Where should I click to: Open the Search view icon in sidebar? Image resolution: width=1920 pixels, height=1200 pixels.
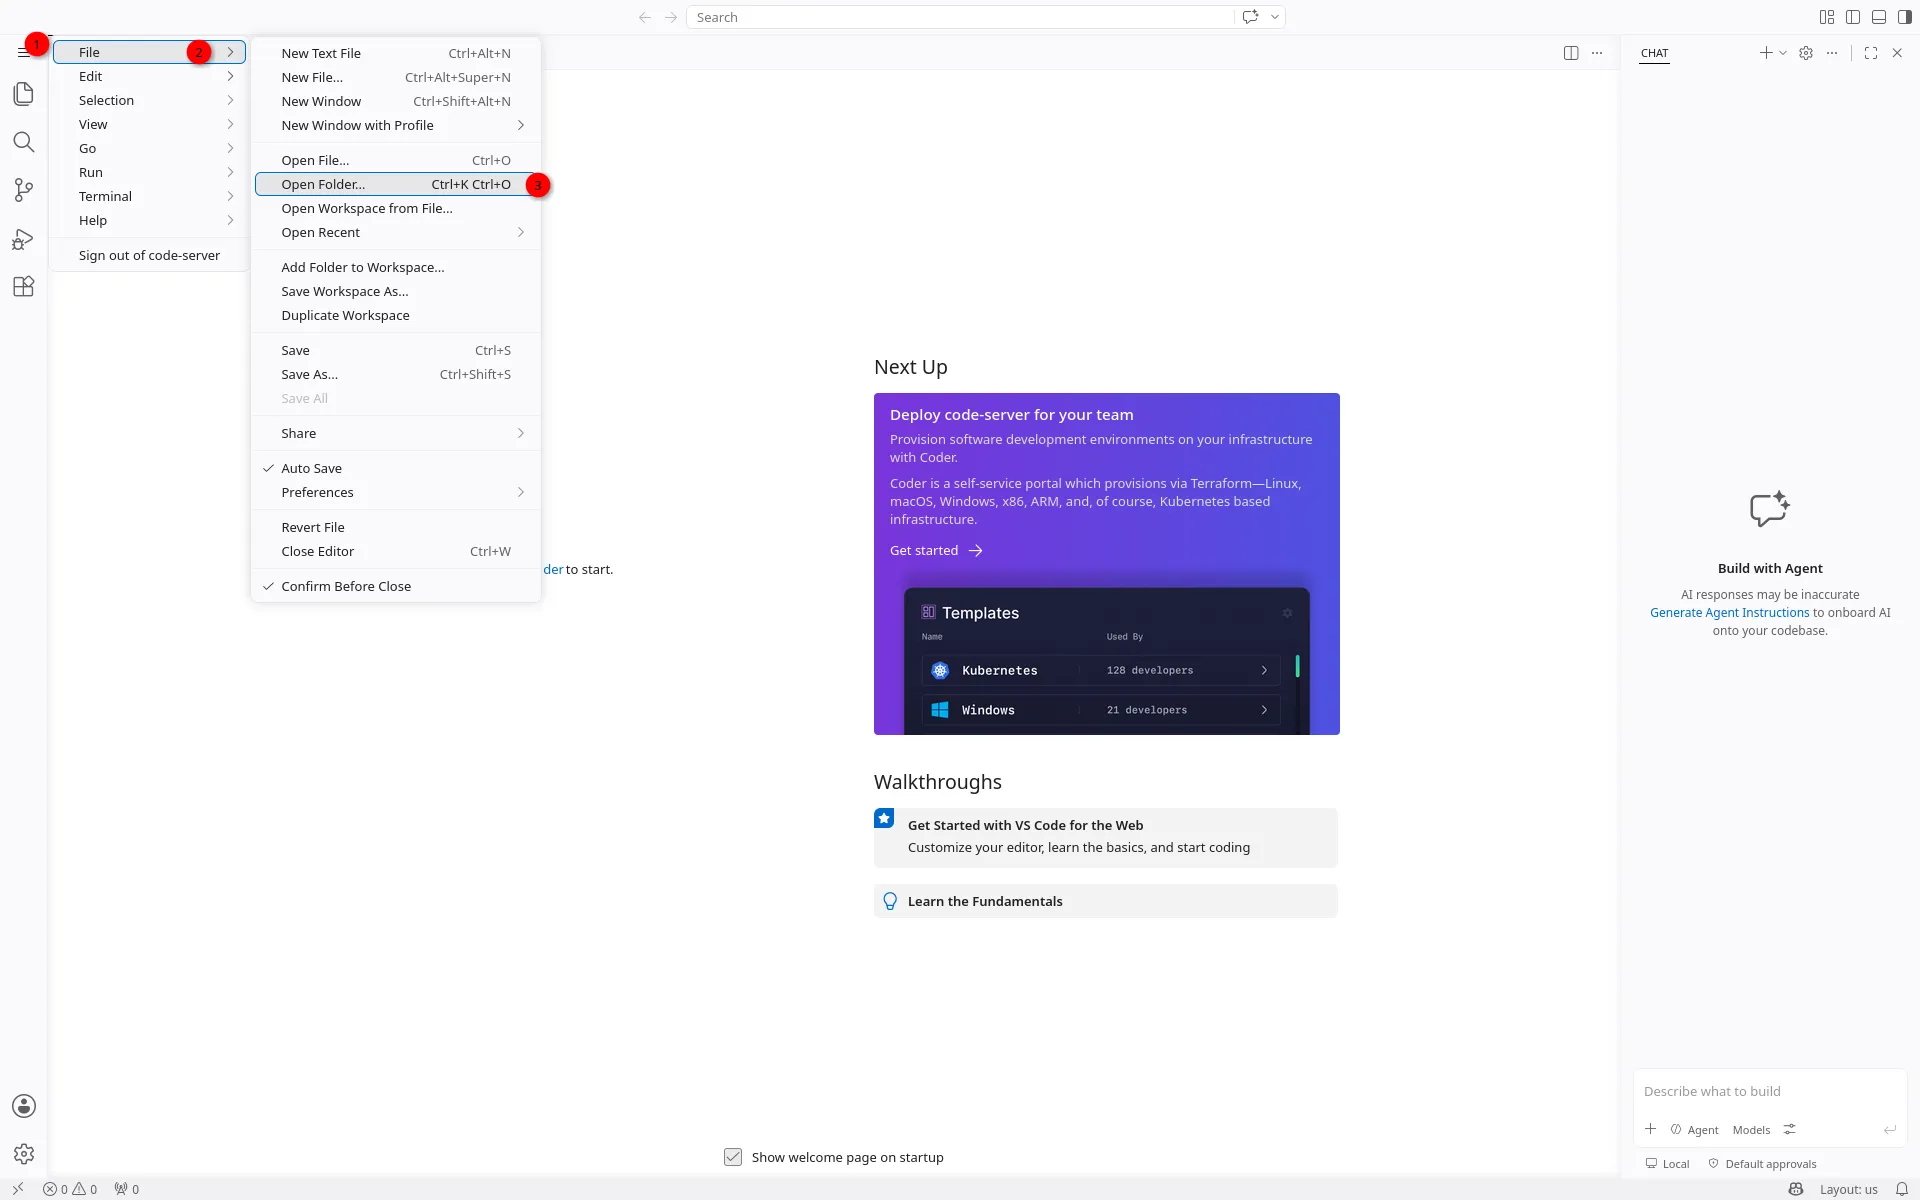(24, 142)
